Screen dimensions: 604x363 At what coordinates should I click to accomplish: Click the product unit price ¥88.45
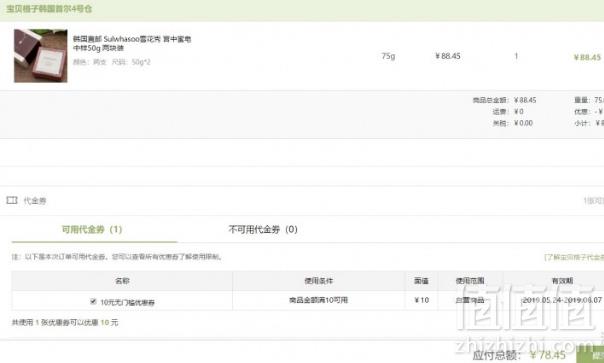point(448,56)
